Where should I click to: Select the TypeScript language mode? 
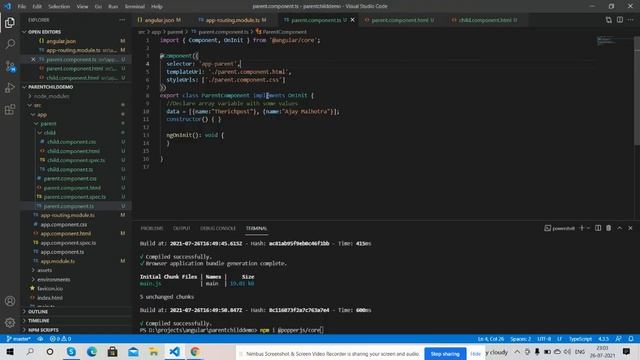coord(580,339)
